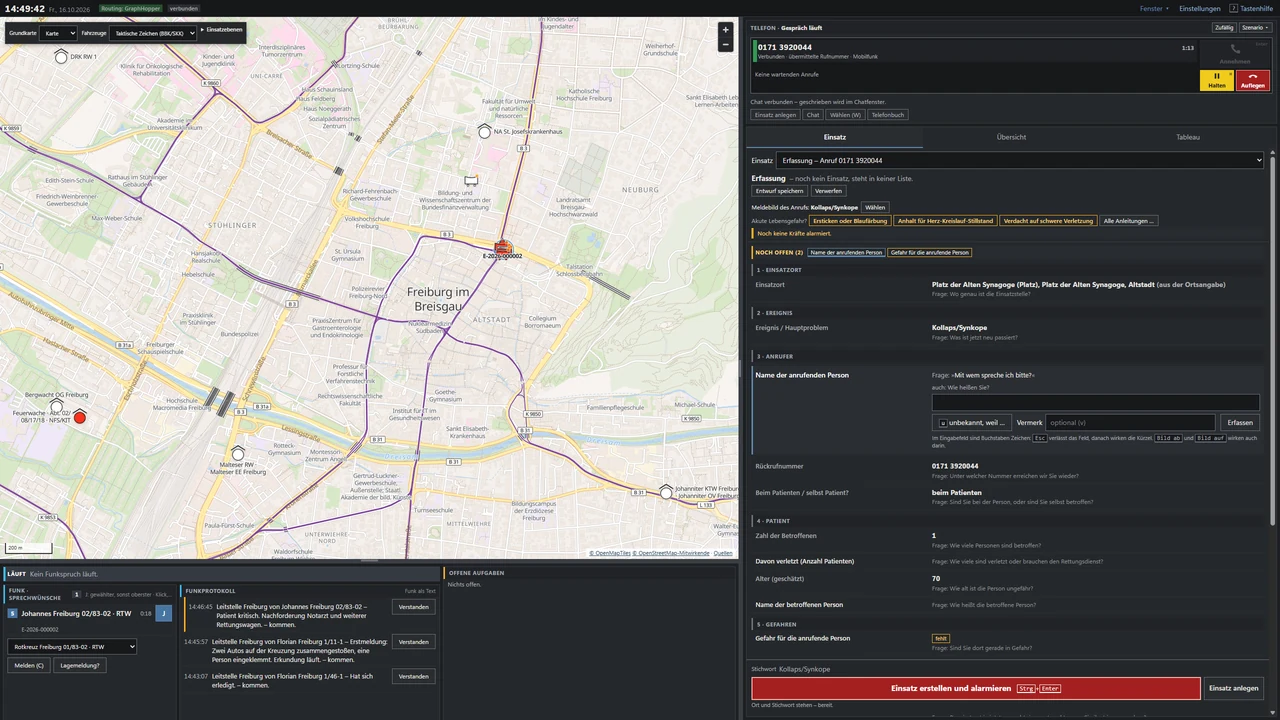
Task: Open the Fenster menu
Action: [x=1154, y=8]
